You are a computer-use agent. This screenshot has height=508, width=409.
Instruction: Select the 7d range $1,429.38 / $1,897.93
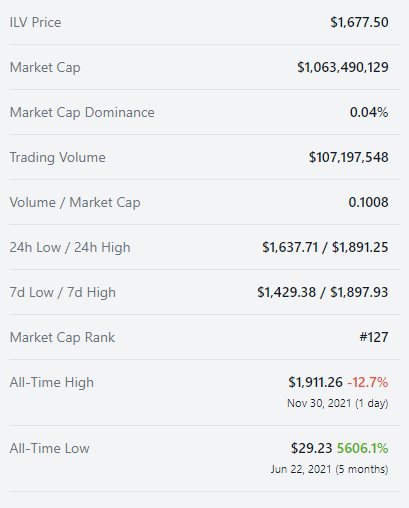[x=323, y=292]
